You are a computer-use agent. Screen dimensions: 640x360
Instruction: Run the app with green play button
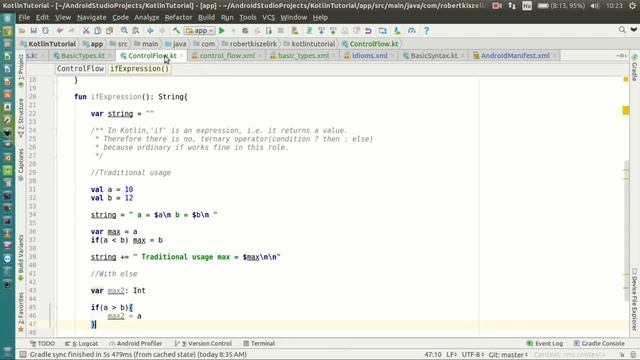[222, 31]
